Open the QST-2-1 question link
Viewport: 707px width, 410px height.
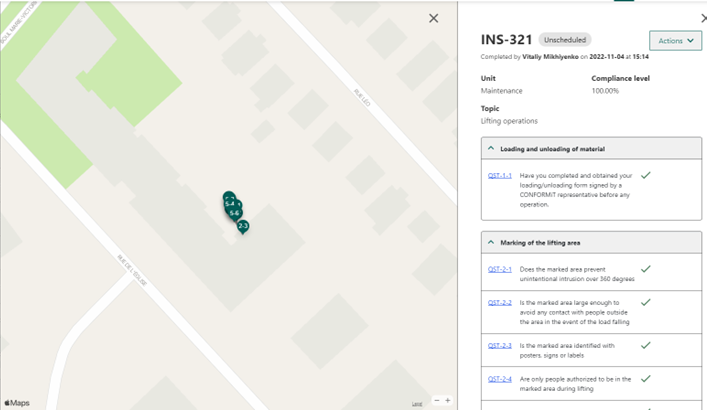point(500,269)
